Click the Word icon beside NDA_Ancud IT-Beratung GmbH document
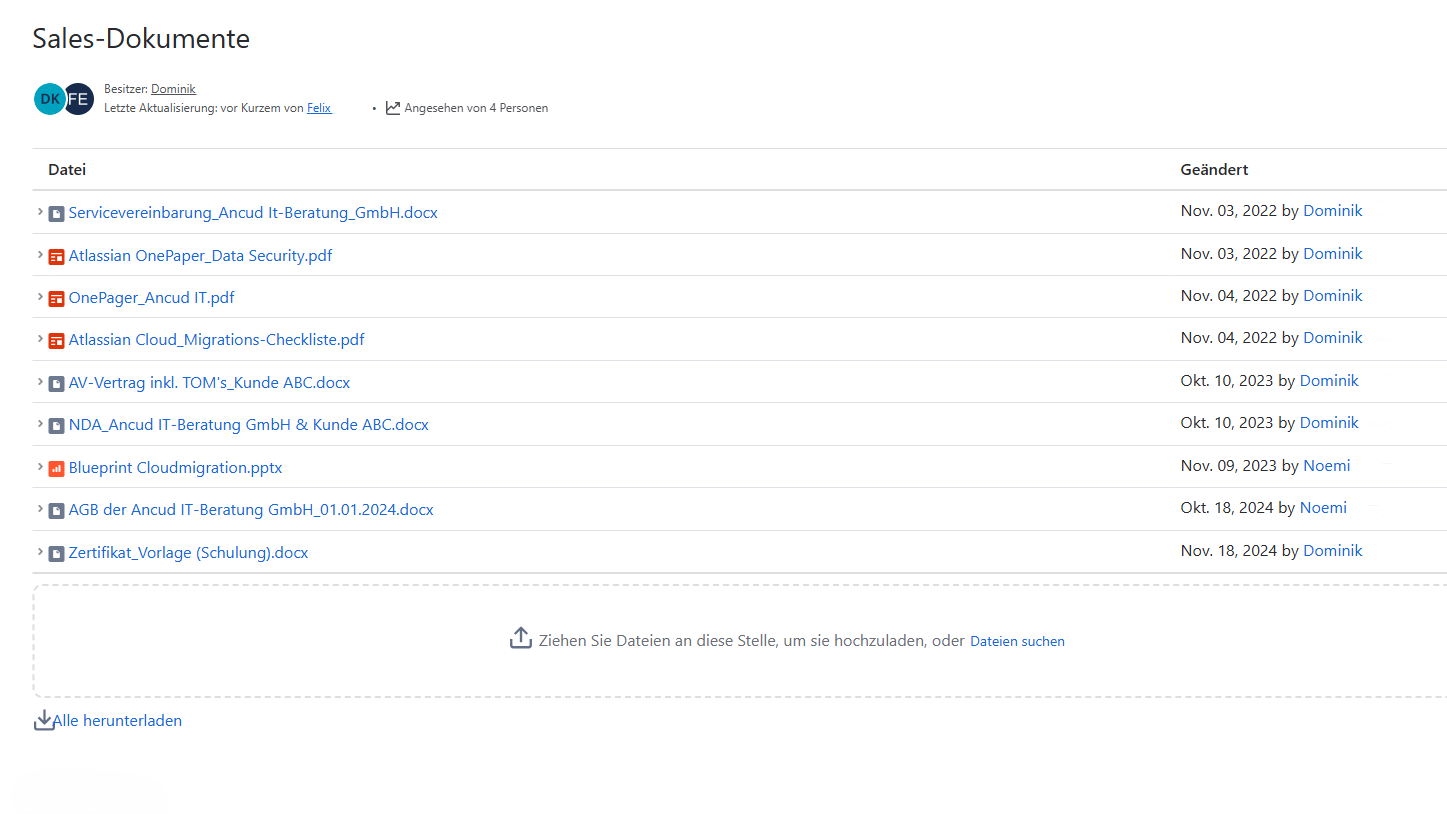 pyautogui.click(x=56, y=425)
